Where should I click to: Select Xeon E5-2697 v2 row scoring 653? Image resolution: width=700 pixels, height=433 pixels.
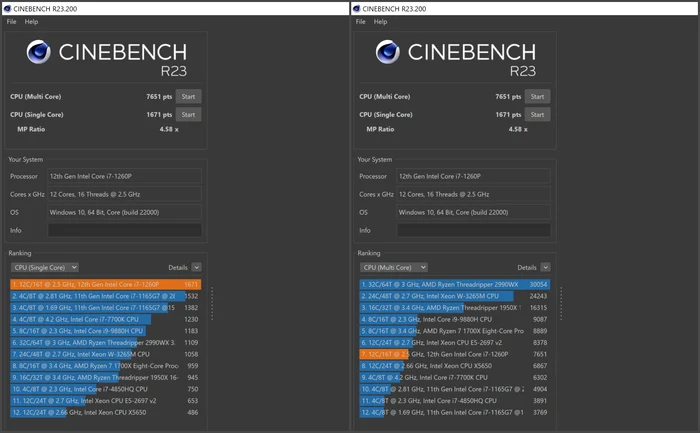tap(105, 400)
